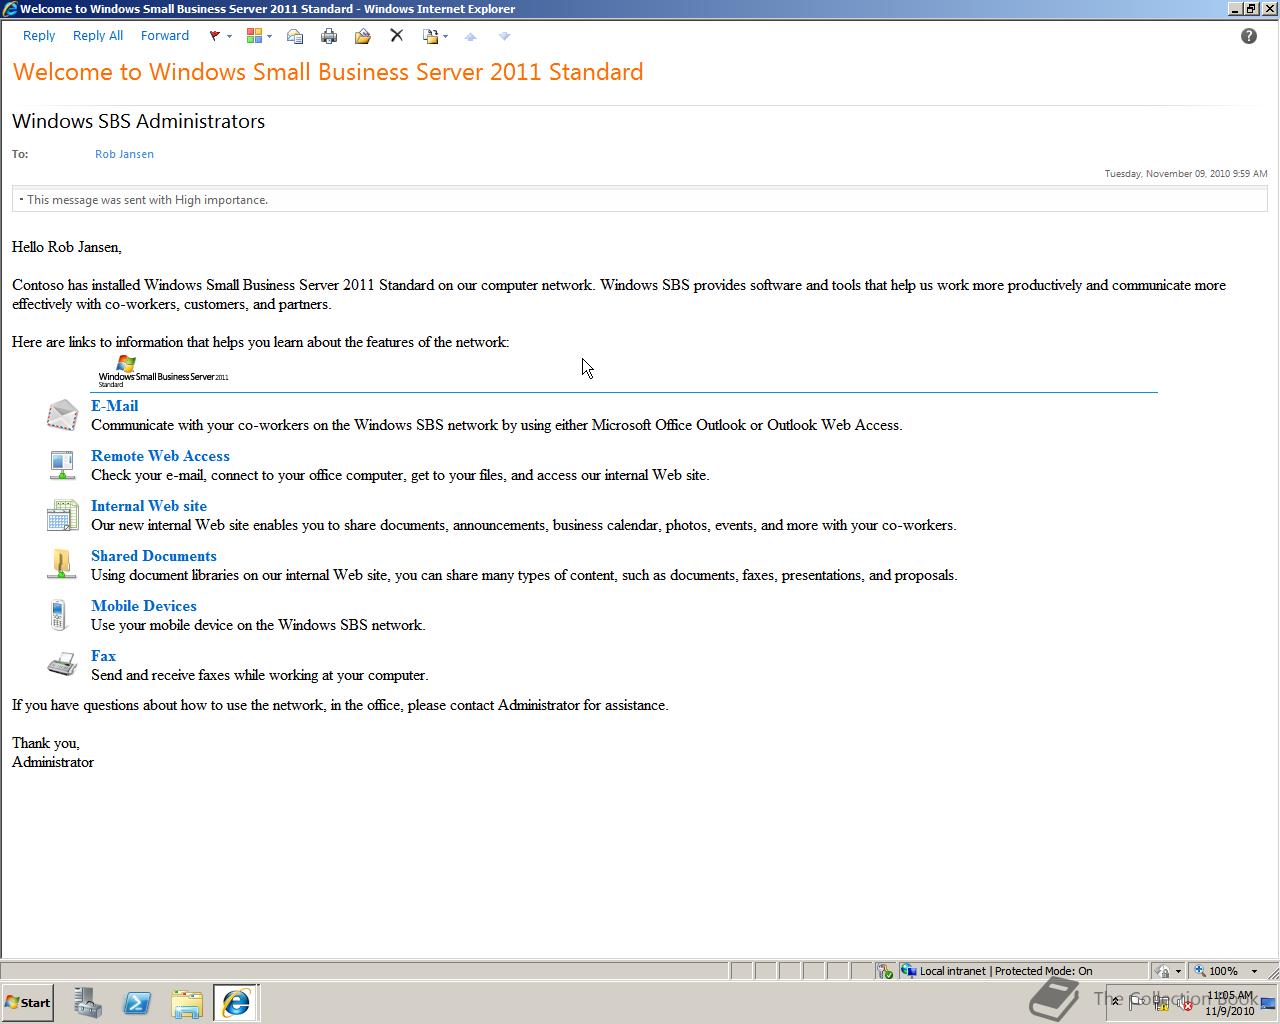The height and width of the screenshot is (1024, 1280).
Task: Click the colored Categories squares icon
Action: point(254,36)
